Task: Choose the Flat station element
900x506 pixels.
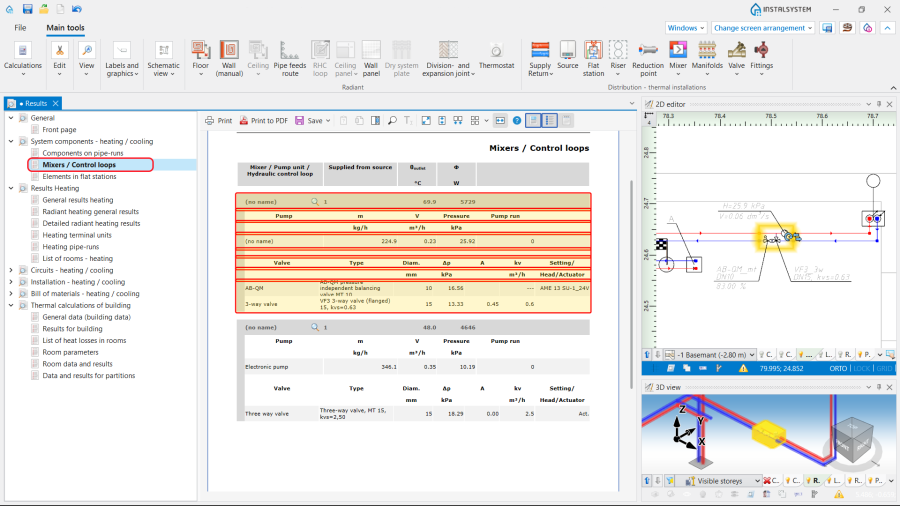Action: point(593,59)
